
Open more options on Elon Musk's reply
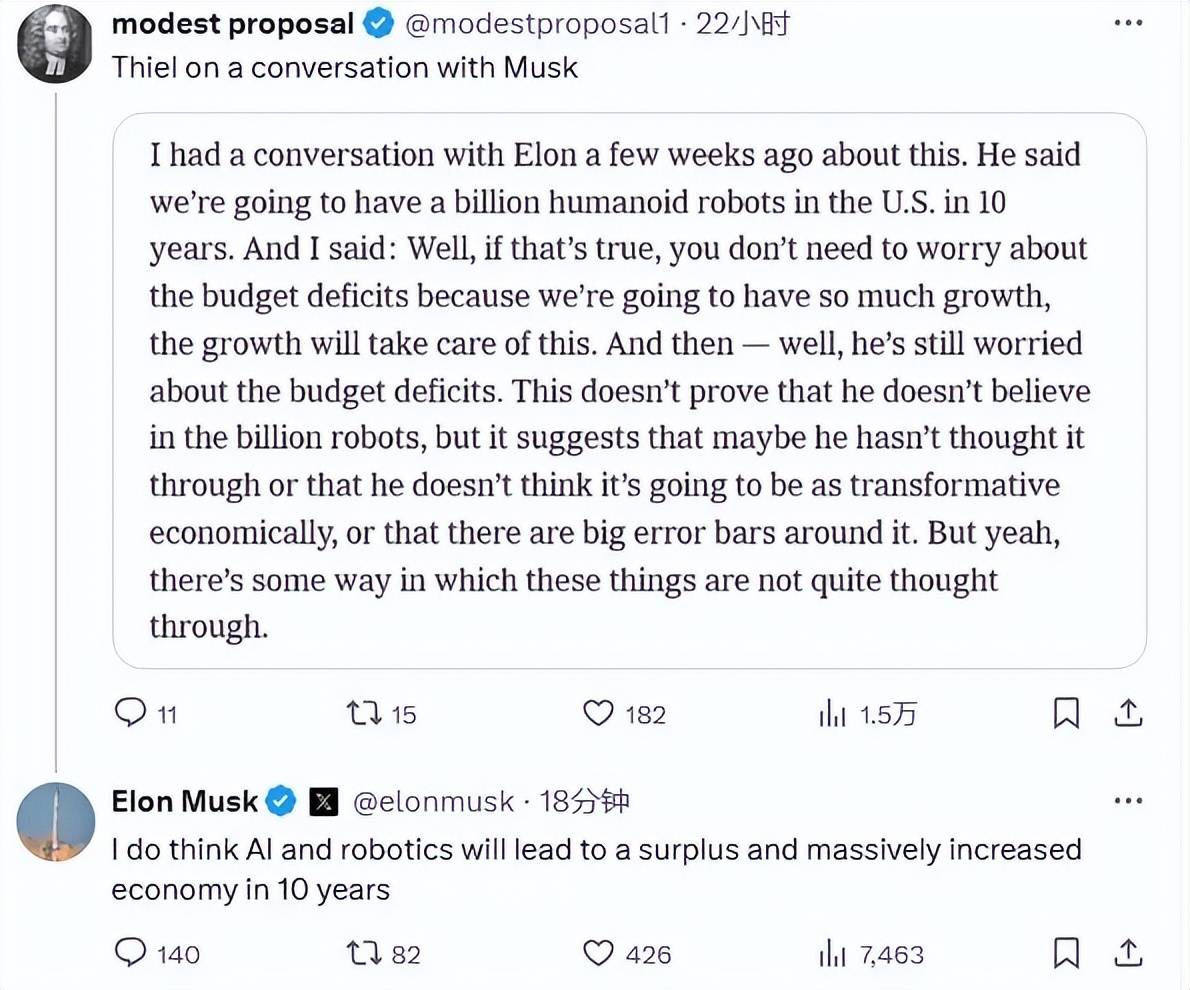tap(1129, 800)
